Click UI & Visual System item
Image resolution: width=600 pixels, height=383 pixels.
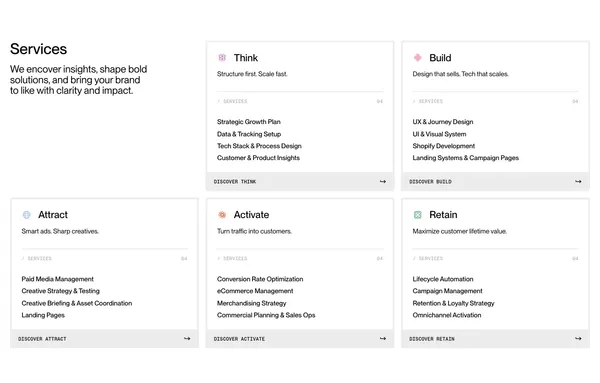[x=439, y=134]
